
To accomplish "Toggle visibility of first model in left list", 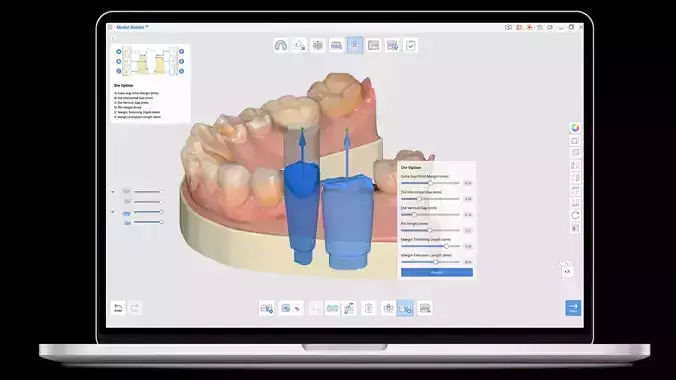I will [x=126, y=191].
